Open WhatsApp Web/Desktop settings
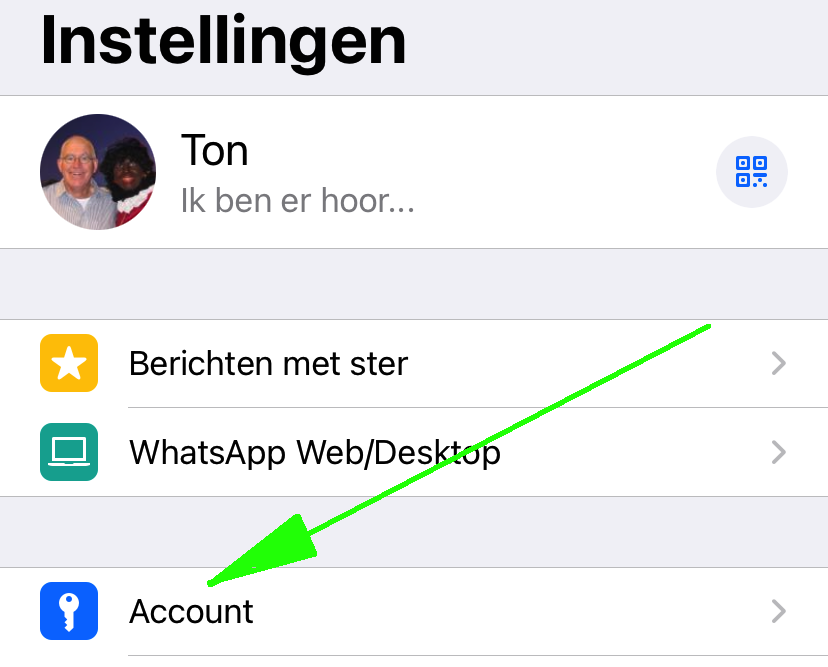 click(414, 452)
